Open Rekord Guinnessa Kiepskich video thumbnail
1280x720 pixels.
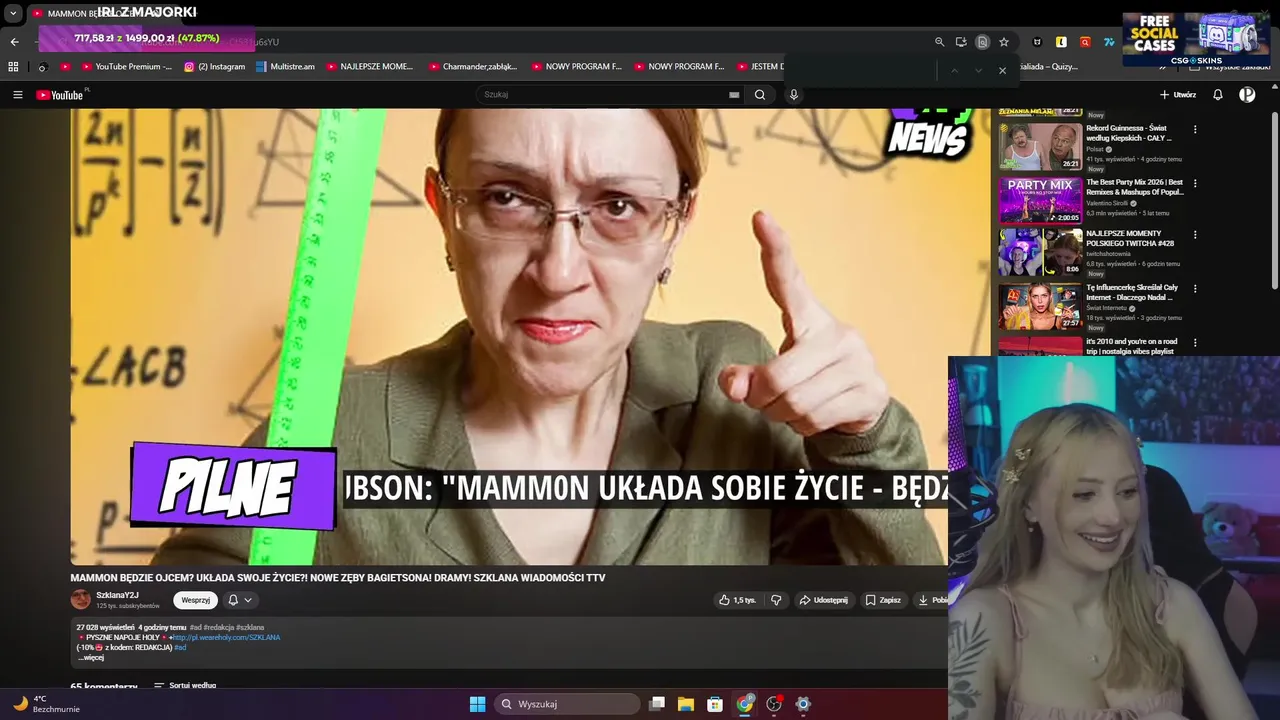click(x=1040, y=147)
